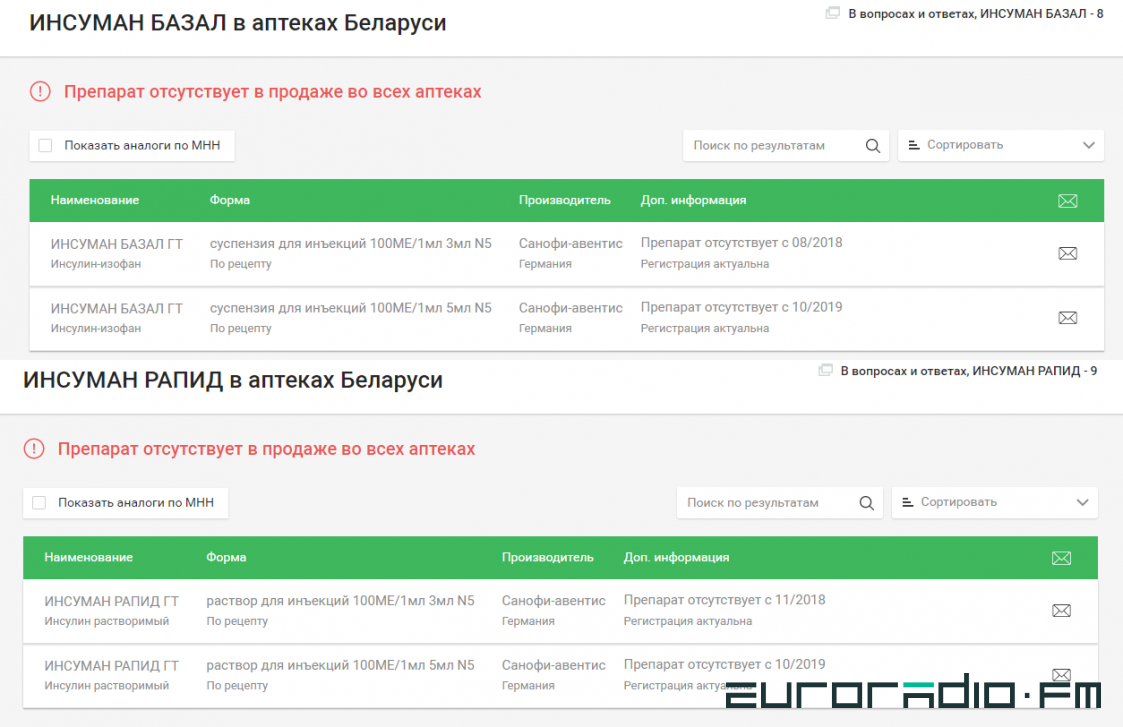Click Наименование column header in БАЗАЛ table
Viewport: 1123px width, 727px height.
coord(95,200)
